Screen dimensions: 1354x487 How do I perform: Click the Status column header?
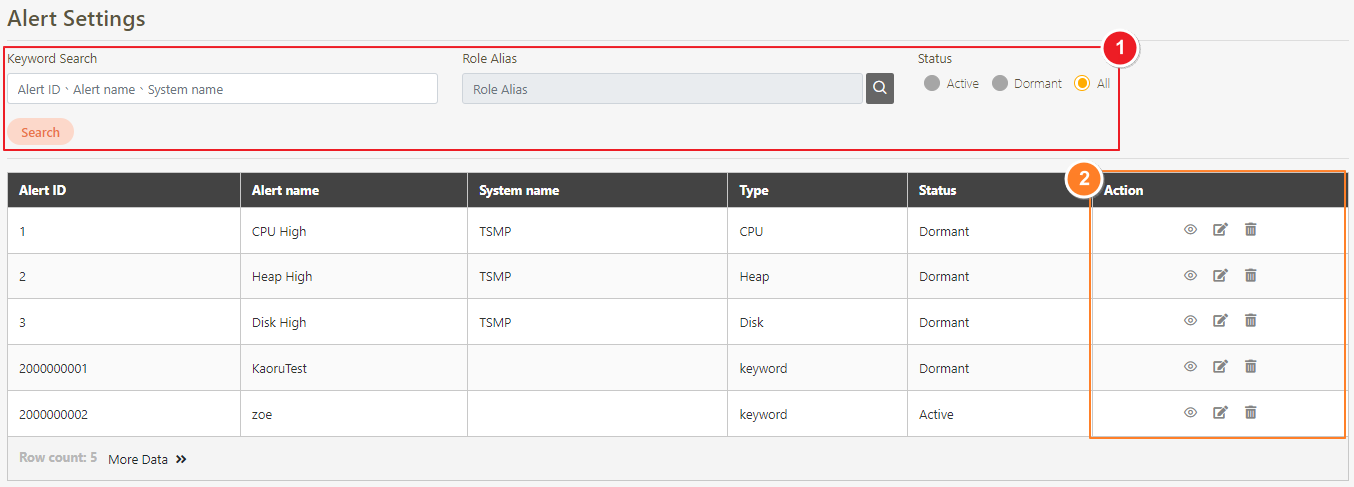pos(937,190)
